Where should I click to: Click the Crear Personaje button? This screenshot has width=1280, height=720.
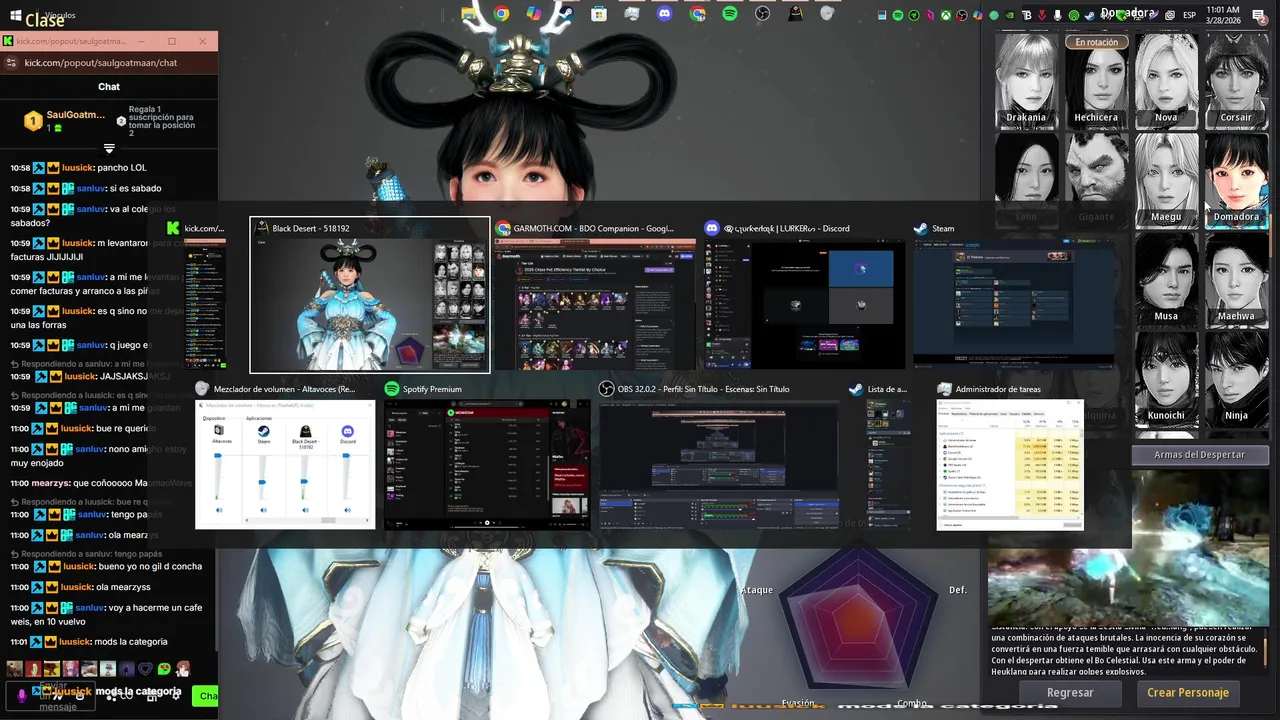[x=1188, y=692]
